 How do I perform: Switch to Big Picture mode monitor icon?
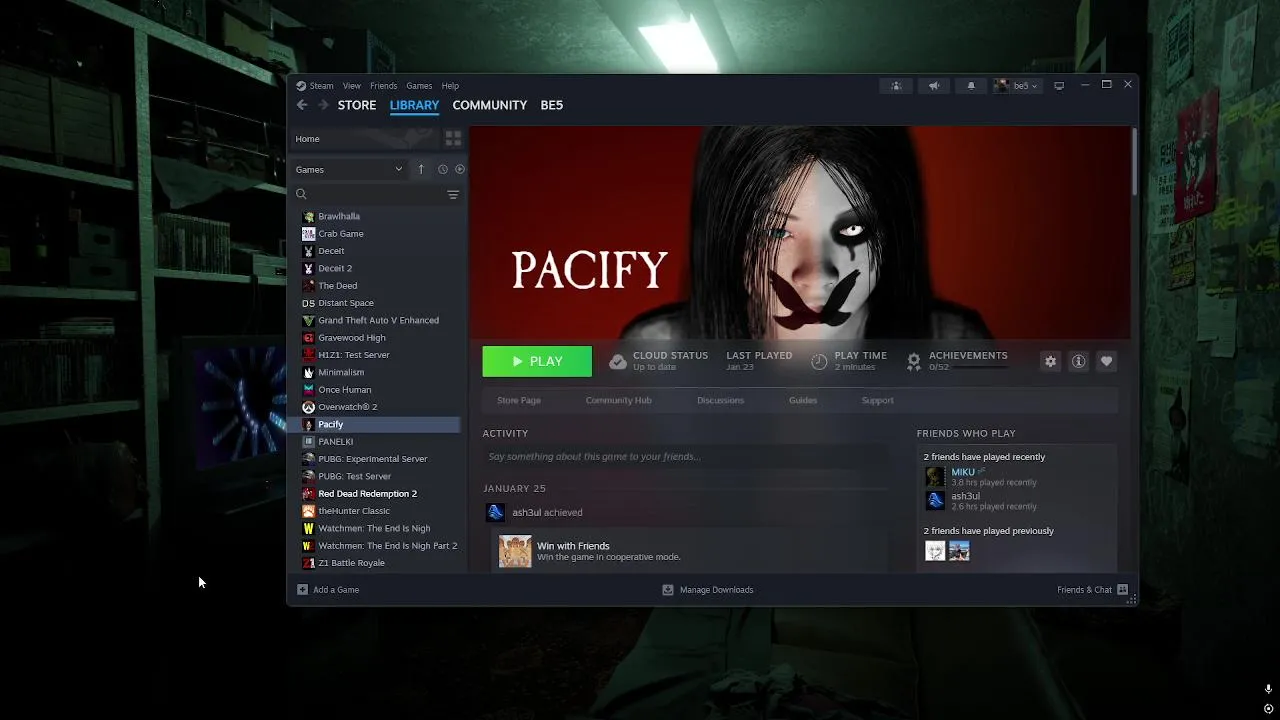click(1059, 86)
